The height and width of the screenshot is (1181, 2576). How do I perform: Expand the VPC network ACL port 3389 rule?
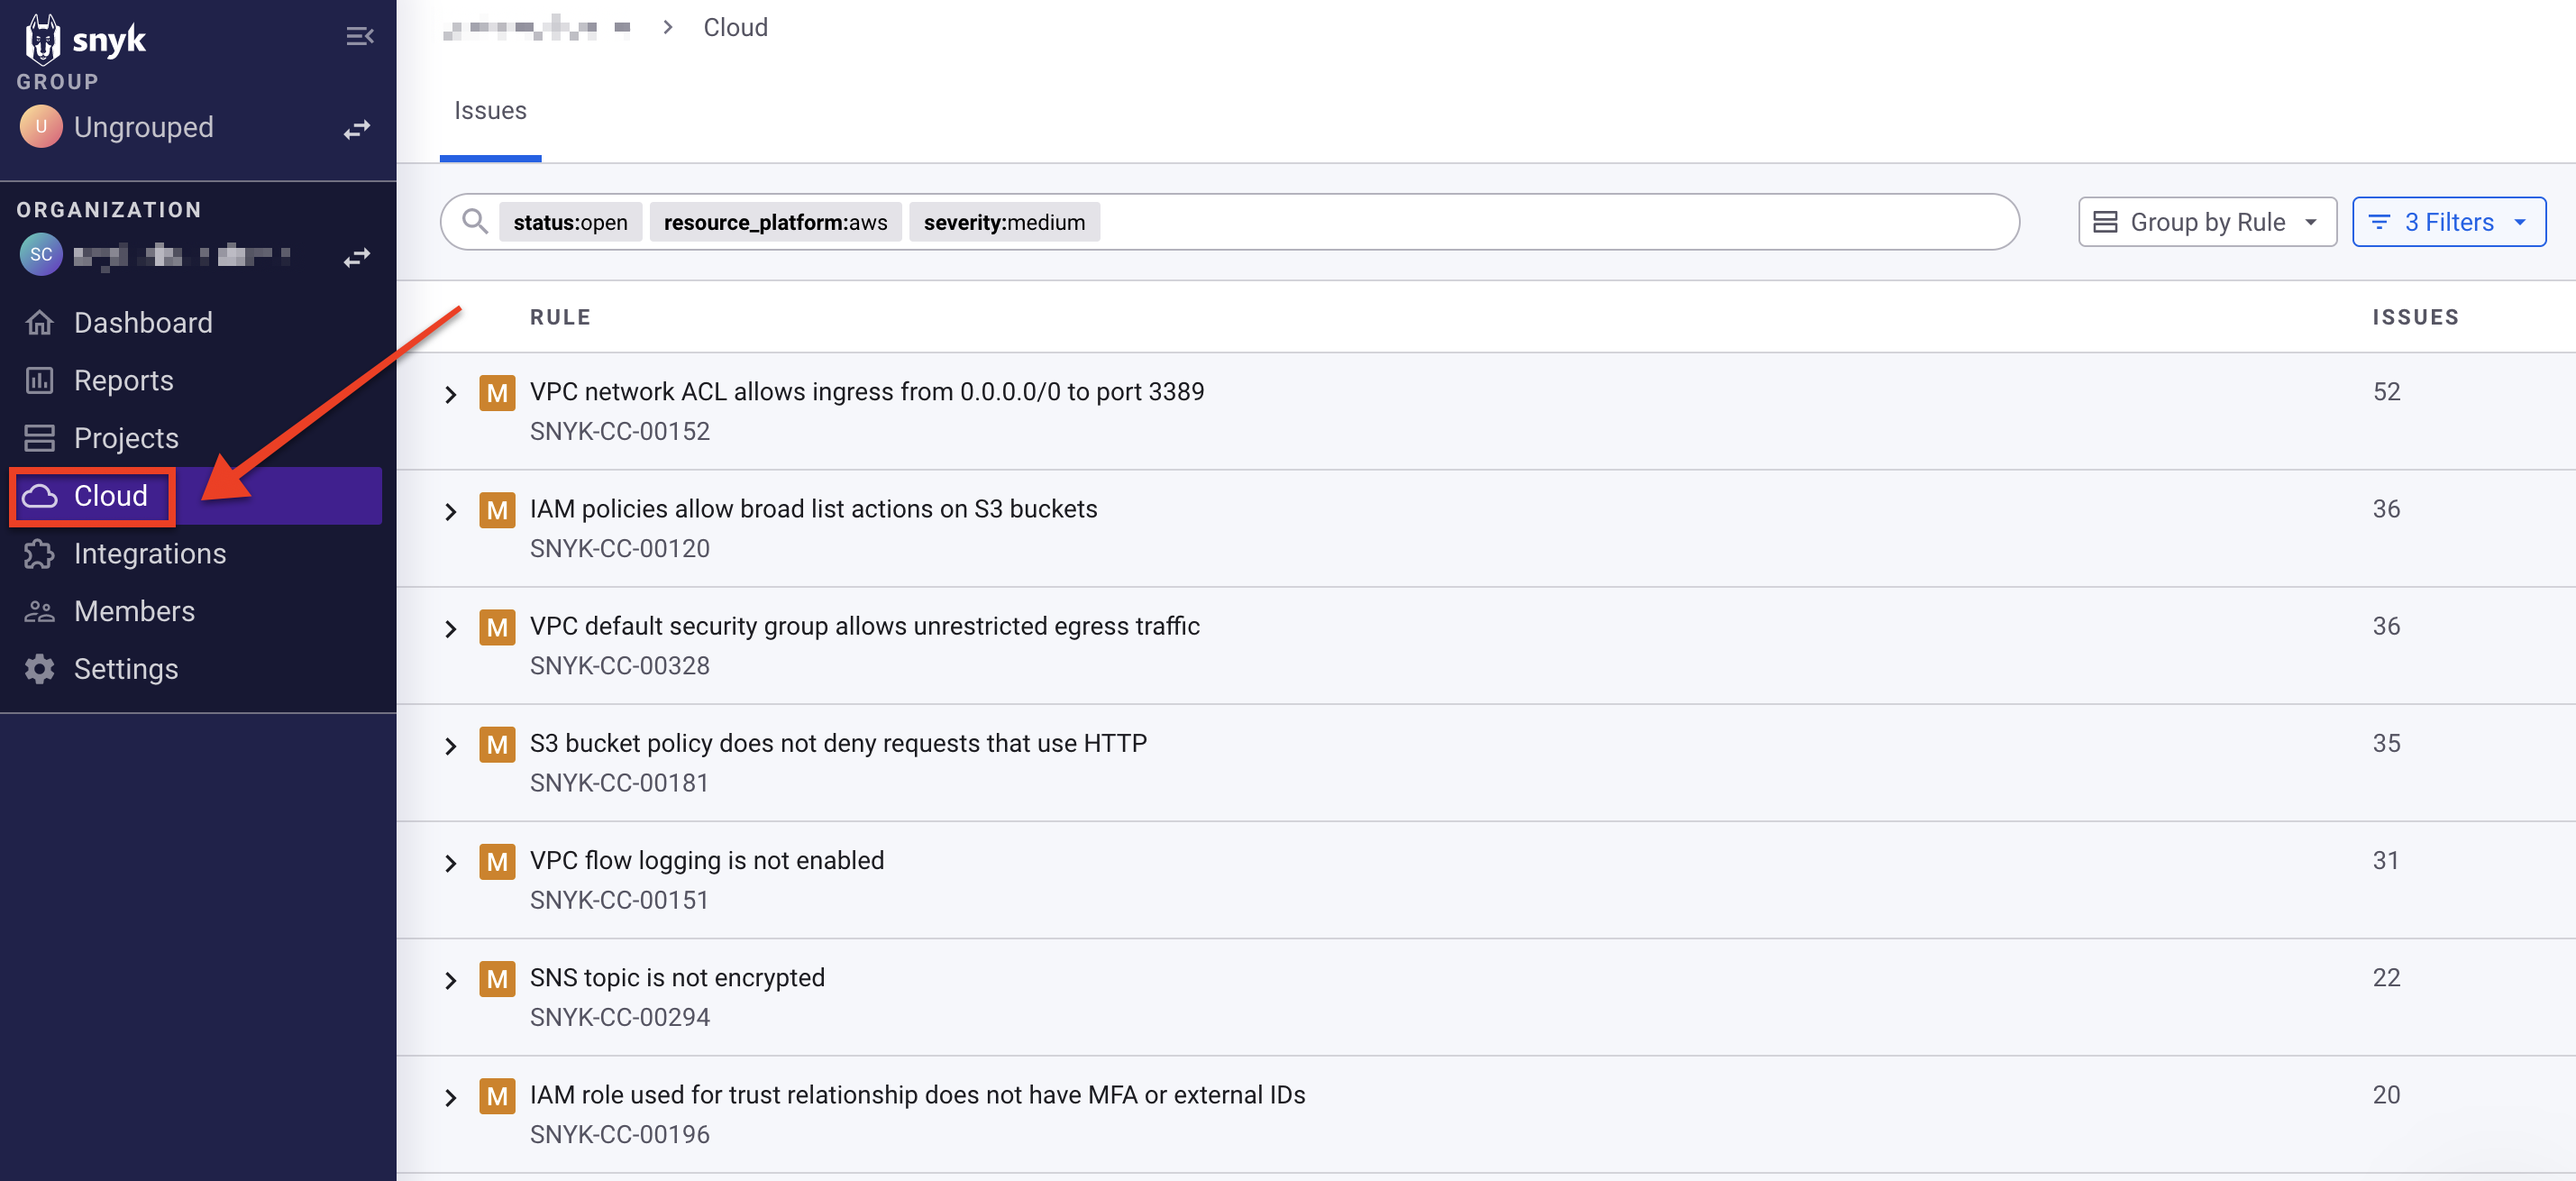tap(451, 395)
